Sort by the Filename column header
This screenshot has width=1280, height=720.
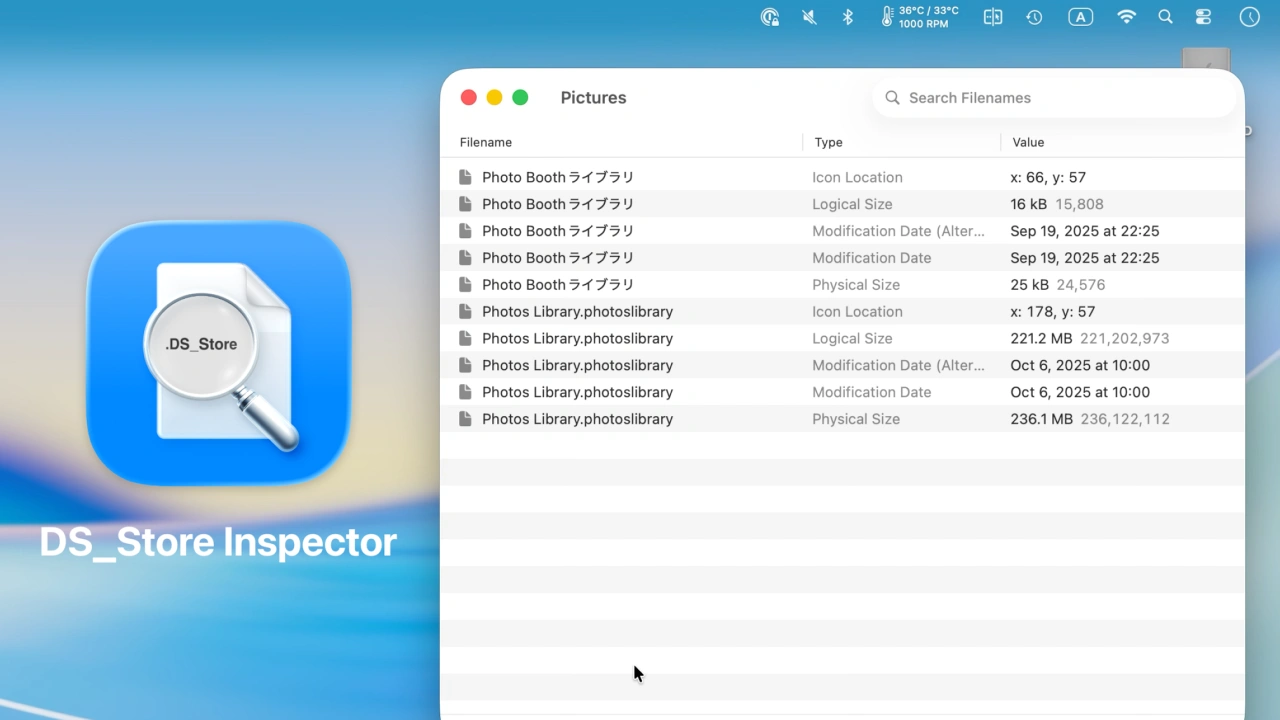tap(486, 142)
